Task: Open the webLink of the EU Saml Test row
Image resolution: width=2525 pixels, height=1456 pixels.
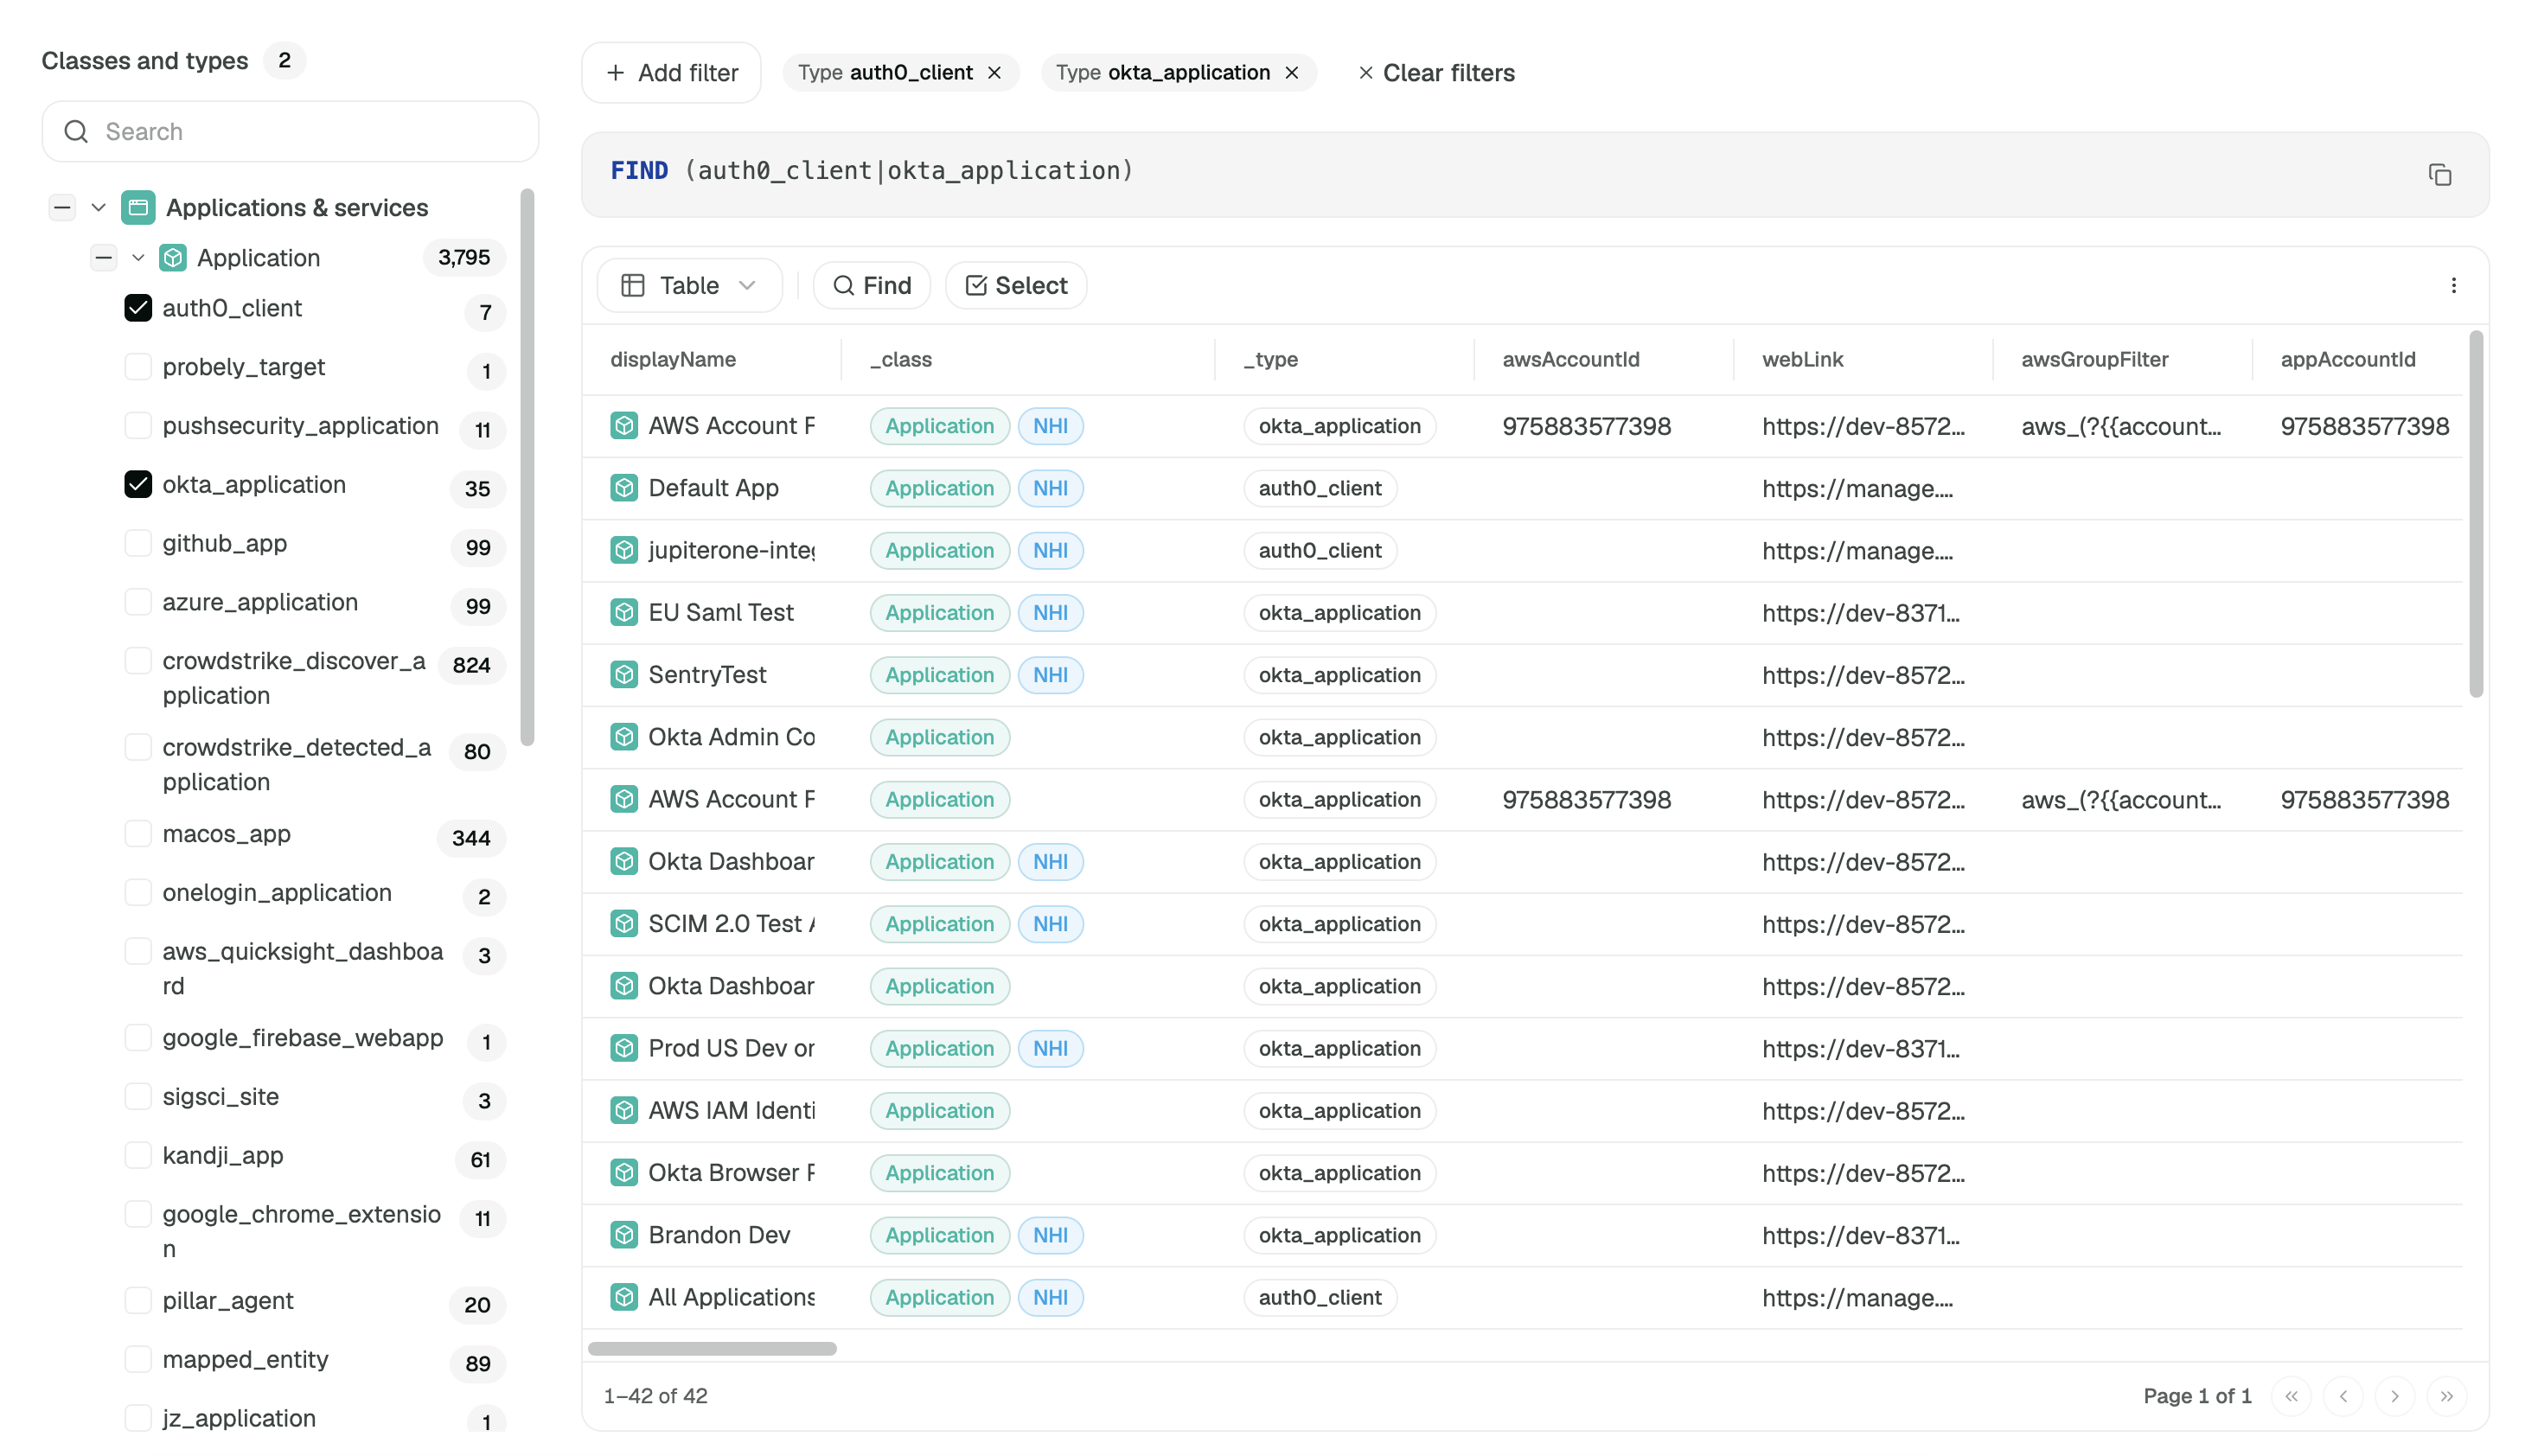Action: pos(1860,613)
